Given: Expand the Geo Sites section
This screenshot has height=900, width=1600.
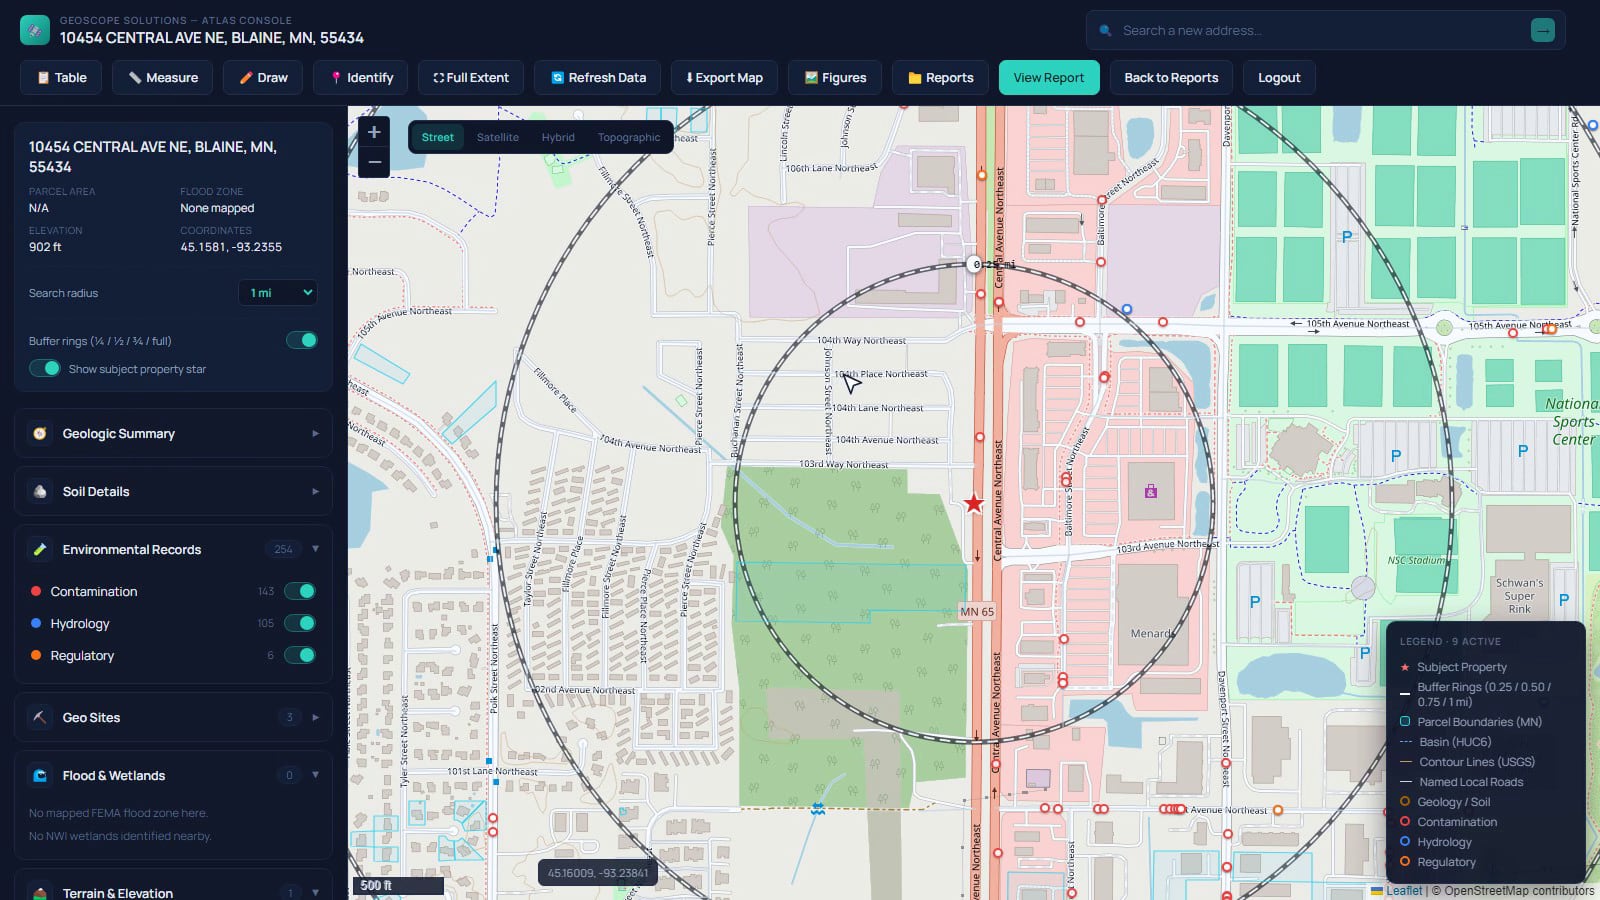Looking at the screenshot, I should [x=173, y=717].
